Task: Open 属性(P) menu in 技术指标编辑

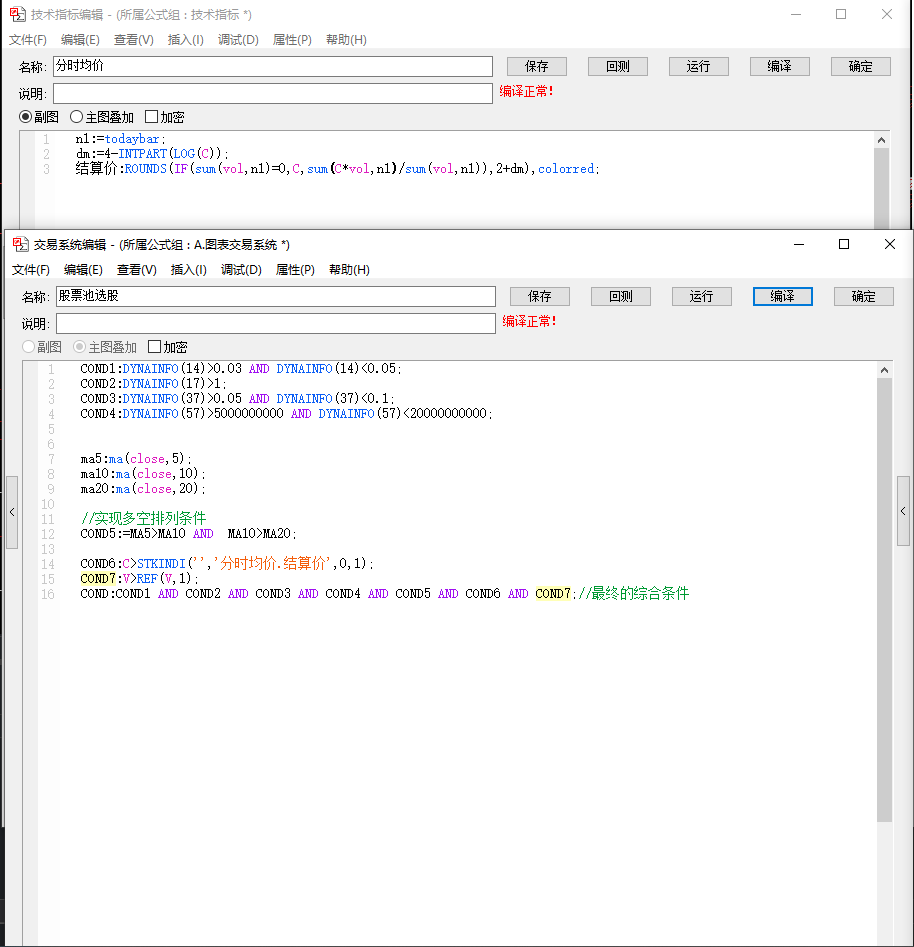Action: coord(292,40)
